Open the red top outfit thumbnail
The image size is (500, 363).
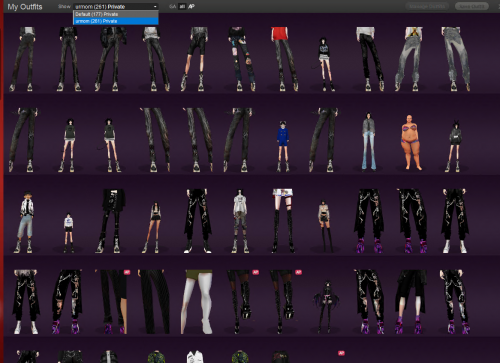pos(284,59)
